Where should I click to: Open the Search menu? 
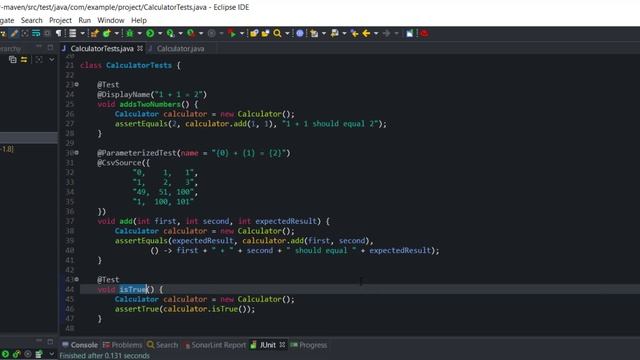click(31, 20)
